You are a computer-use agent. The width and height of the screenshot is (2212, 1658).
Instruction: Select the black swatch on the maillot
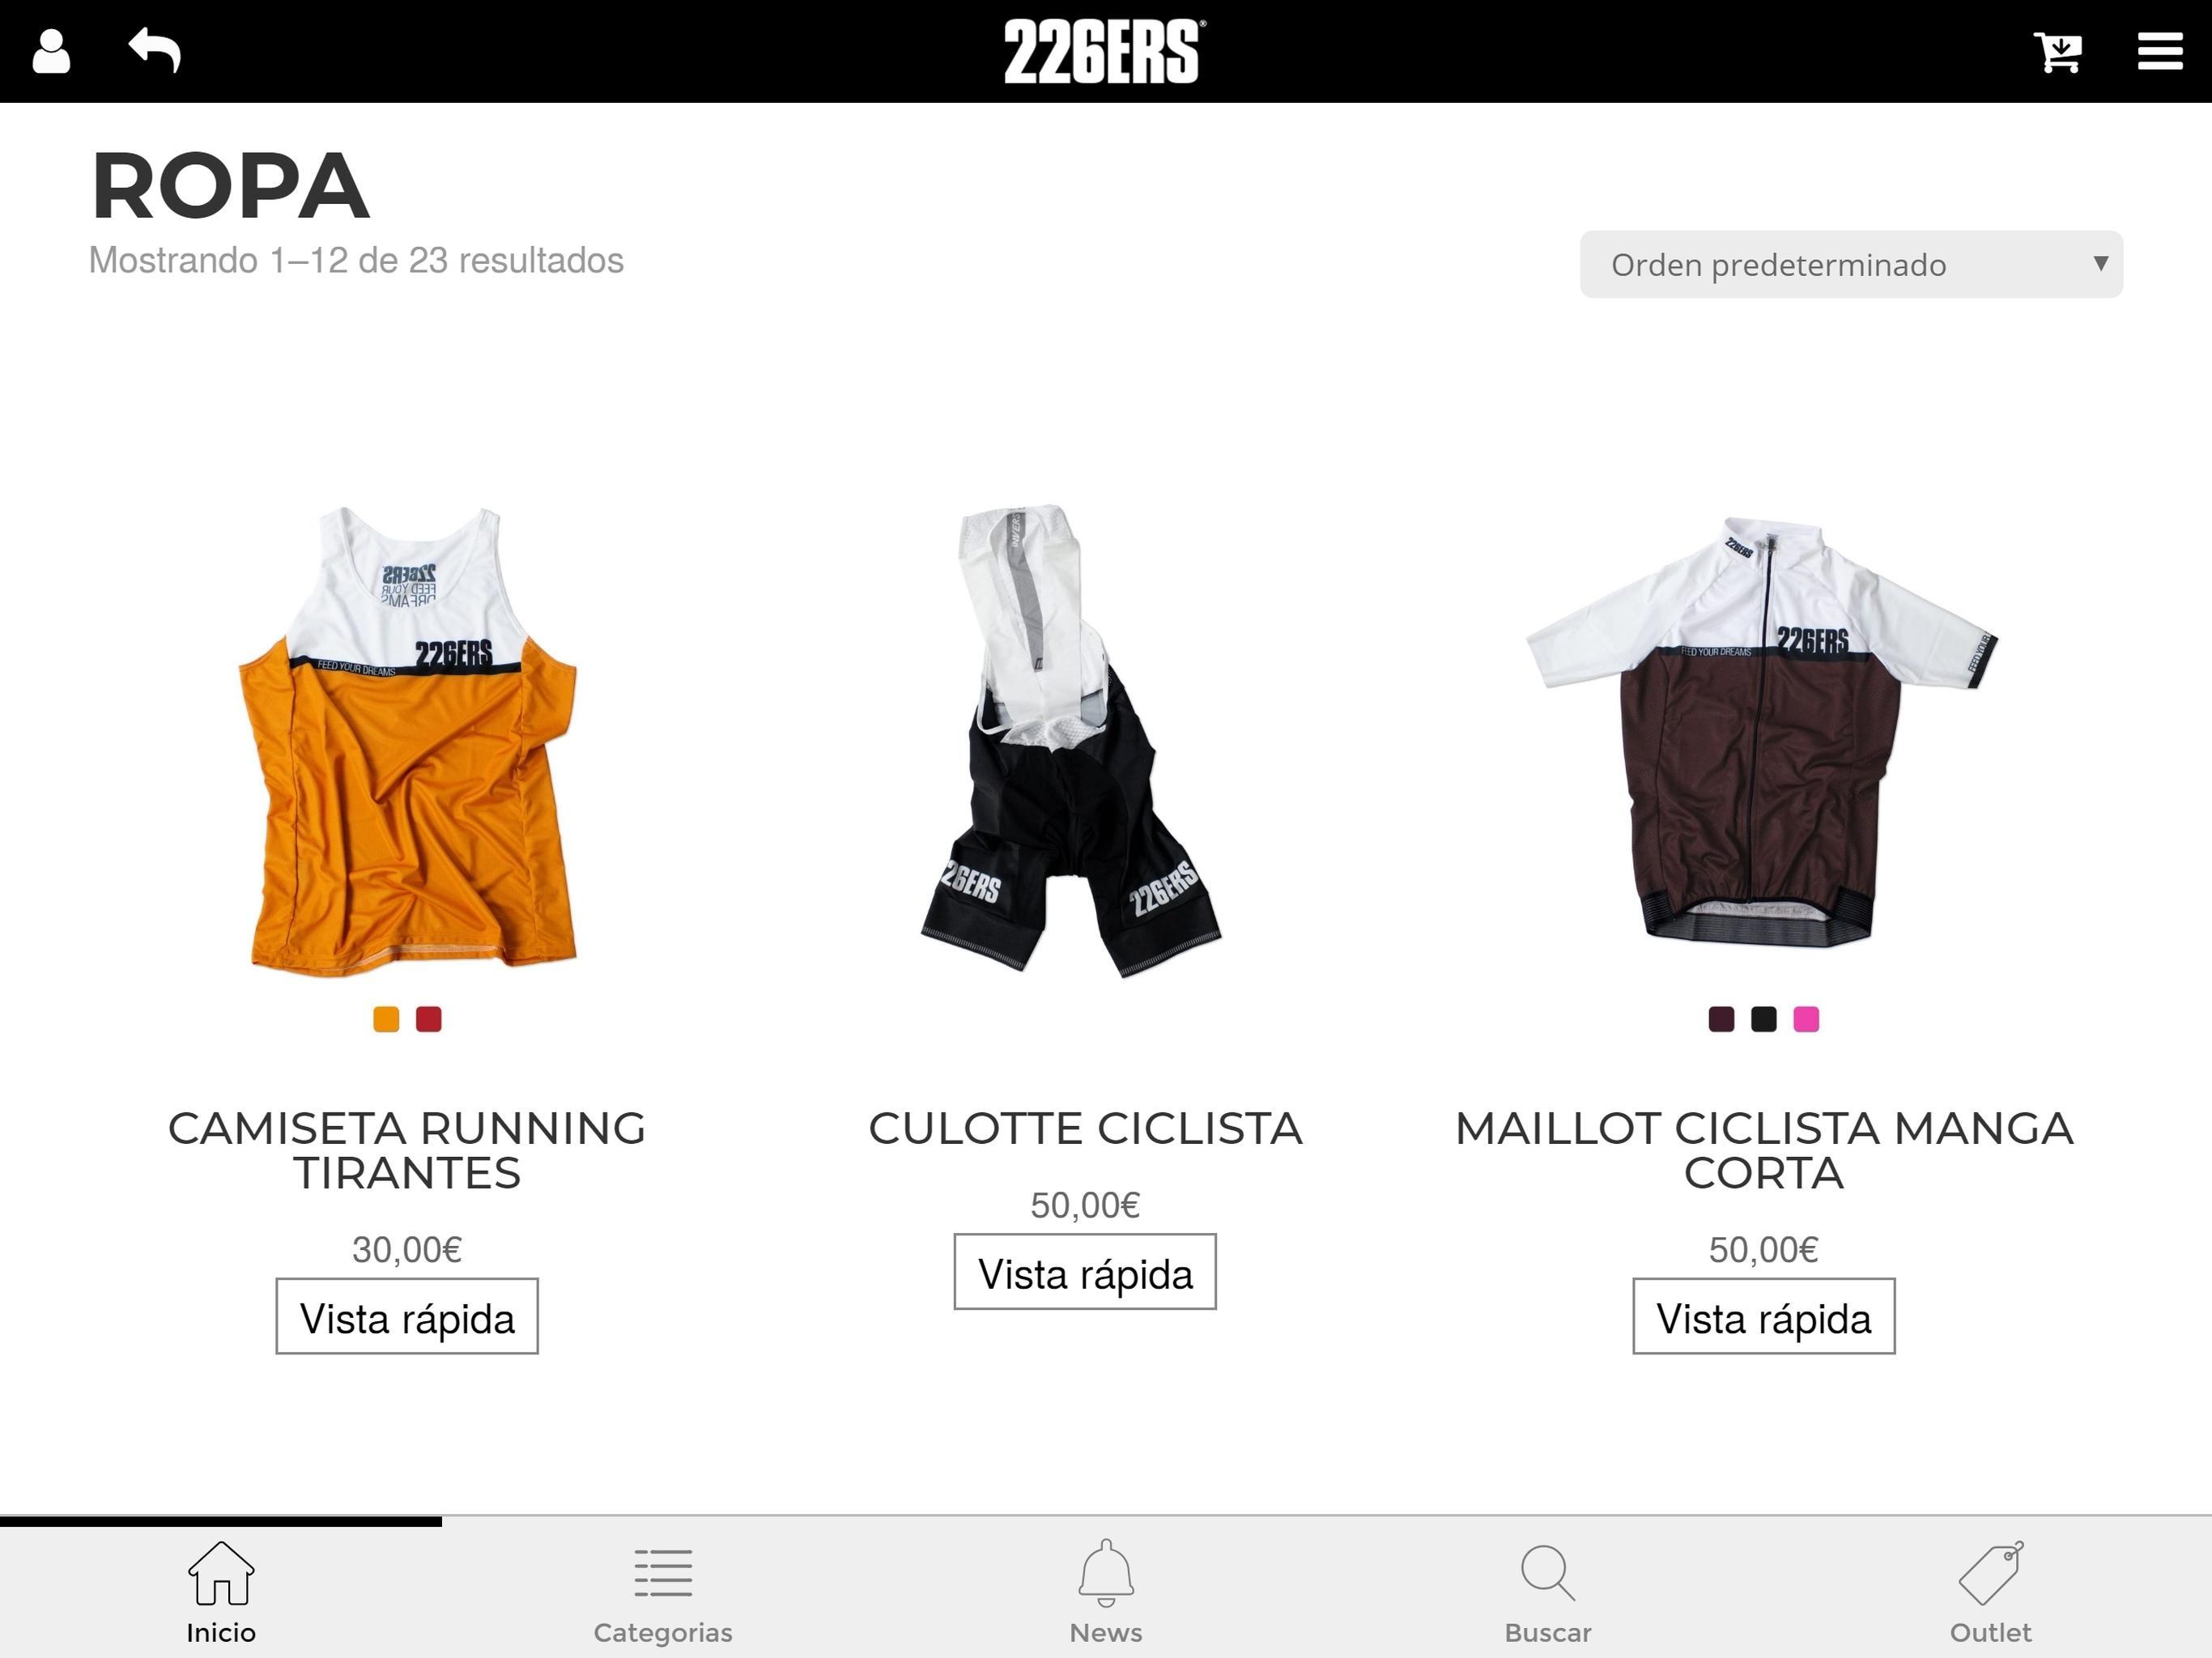(x=1764, y=1019)
